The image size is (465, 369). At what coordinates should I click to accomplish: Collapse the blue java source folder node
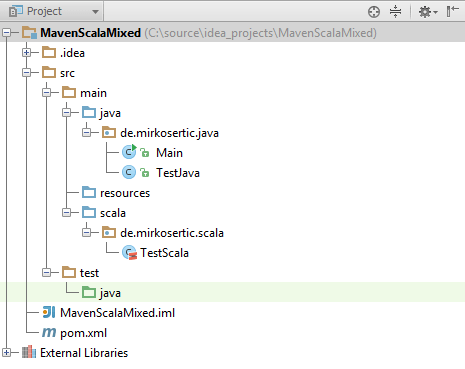(66, 113)
